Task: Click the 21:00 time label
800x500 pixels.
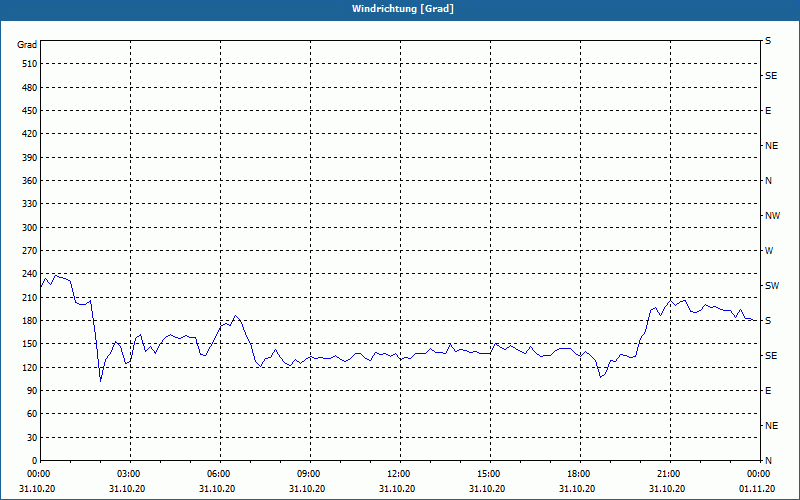Action: 670,474
